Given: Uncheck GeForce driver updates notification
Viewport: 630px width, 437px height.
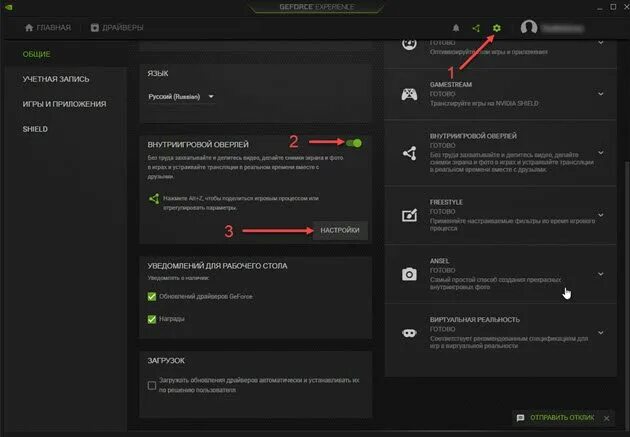Looking at the screenshot, I should pyautogui.click(x=152, y=296).
